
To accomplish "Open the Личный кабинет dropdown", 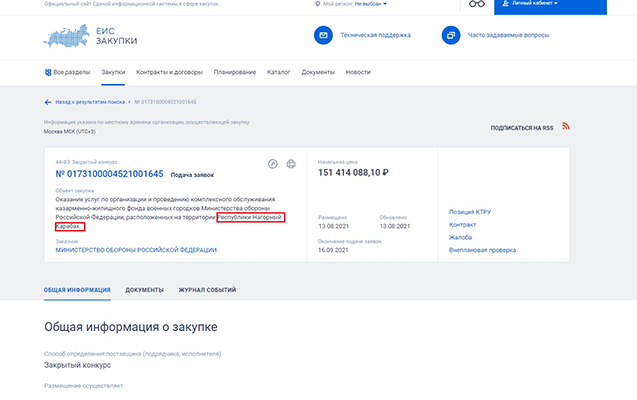I will [x=535, y=4].
